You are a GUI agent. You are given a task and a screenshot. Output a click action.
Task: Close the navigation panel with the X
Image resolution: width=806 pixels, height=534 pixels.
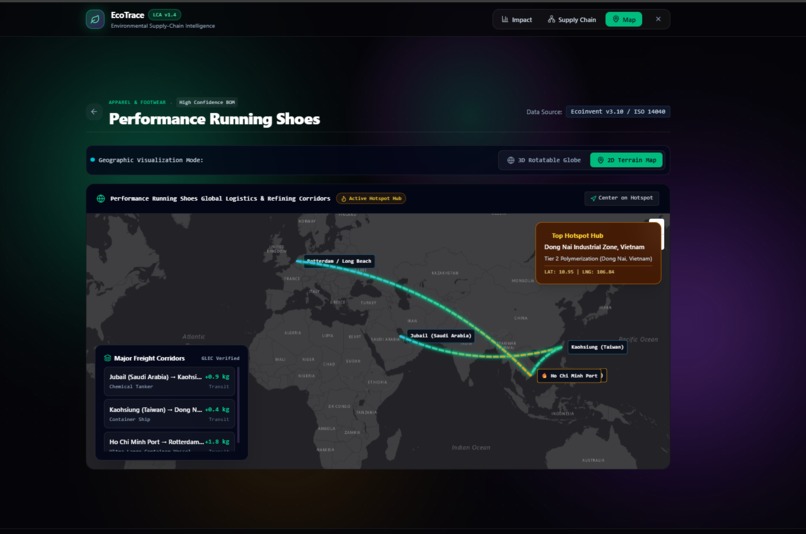coord(658,19)
